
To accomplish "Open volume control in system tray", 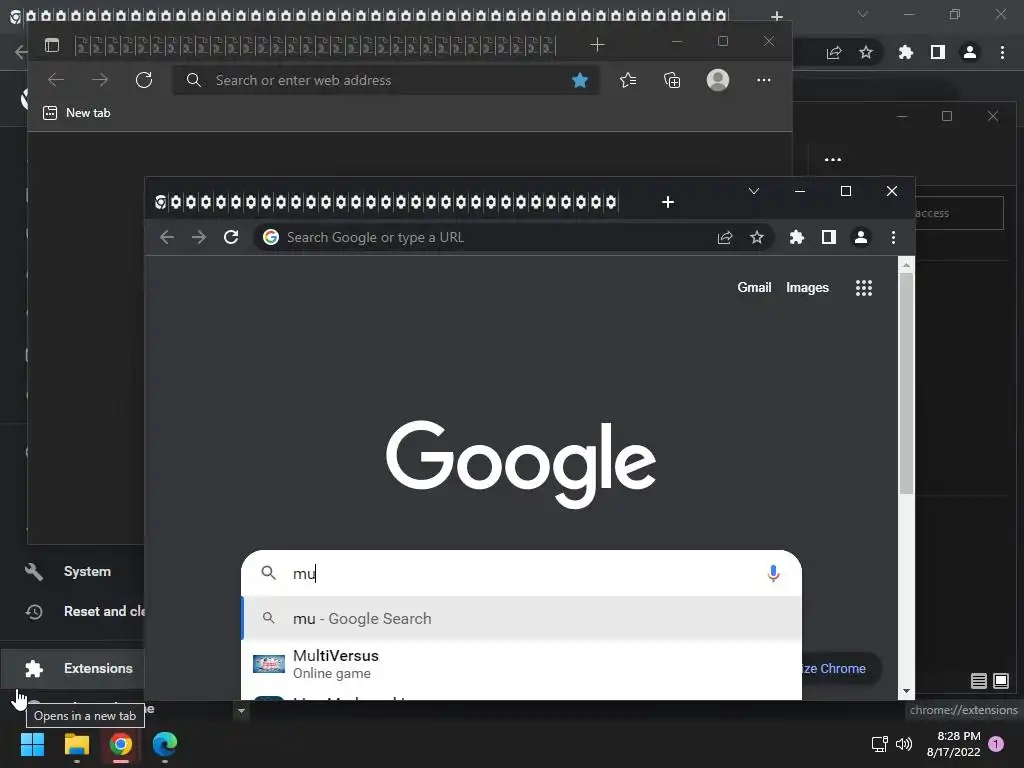I will pos(904,744).
